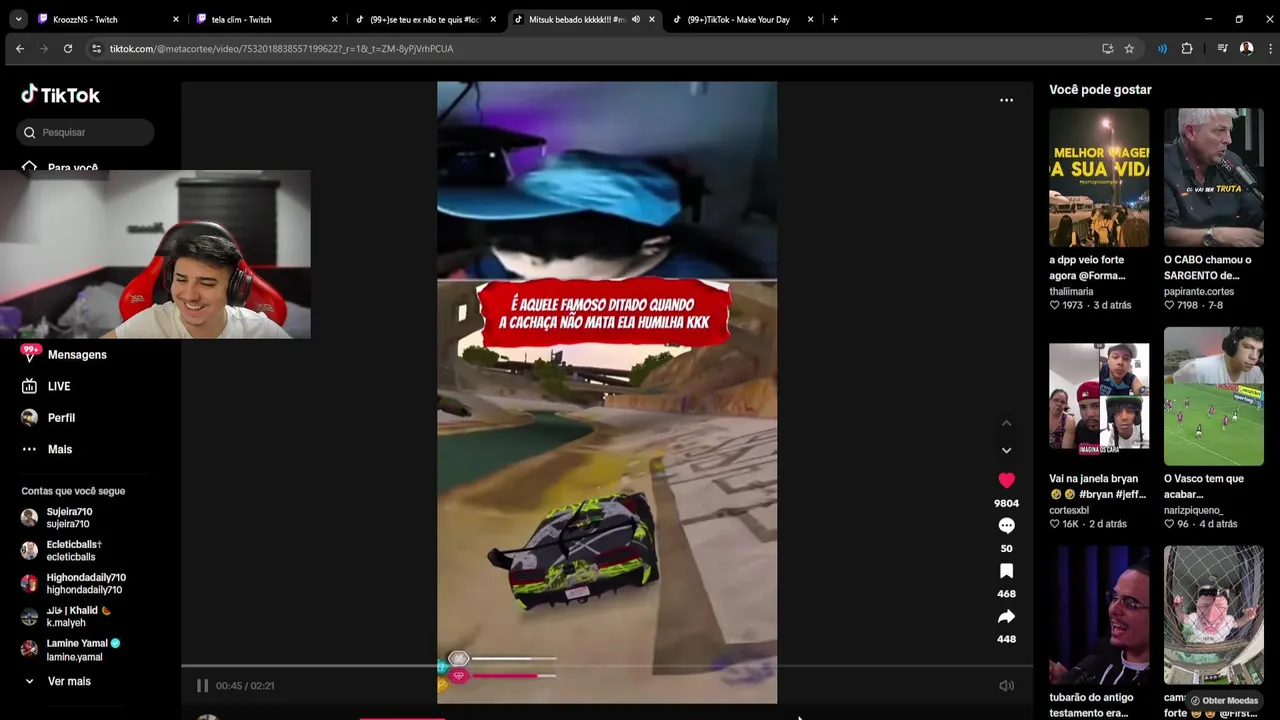This screenshot has height=720, width=1280.
Task: Click install app icon in address bar
Action: pyautogui.click(x=1107, y=48)
